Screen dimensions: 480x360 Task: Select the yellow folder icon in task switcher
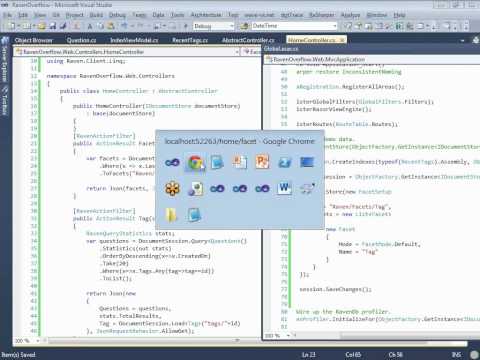[171, 215]
